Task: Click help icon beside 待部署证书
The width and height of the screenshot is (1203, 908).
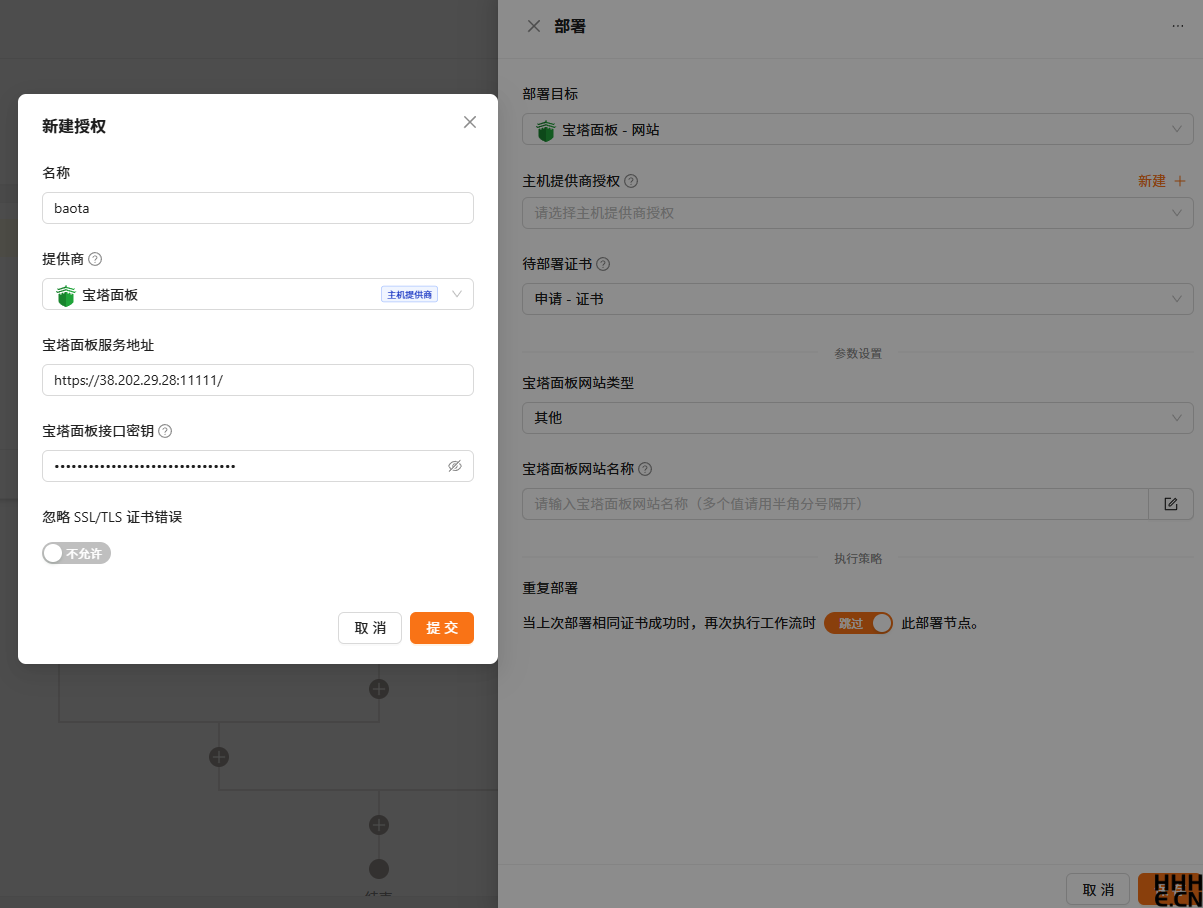Action: pos(603,265)
